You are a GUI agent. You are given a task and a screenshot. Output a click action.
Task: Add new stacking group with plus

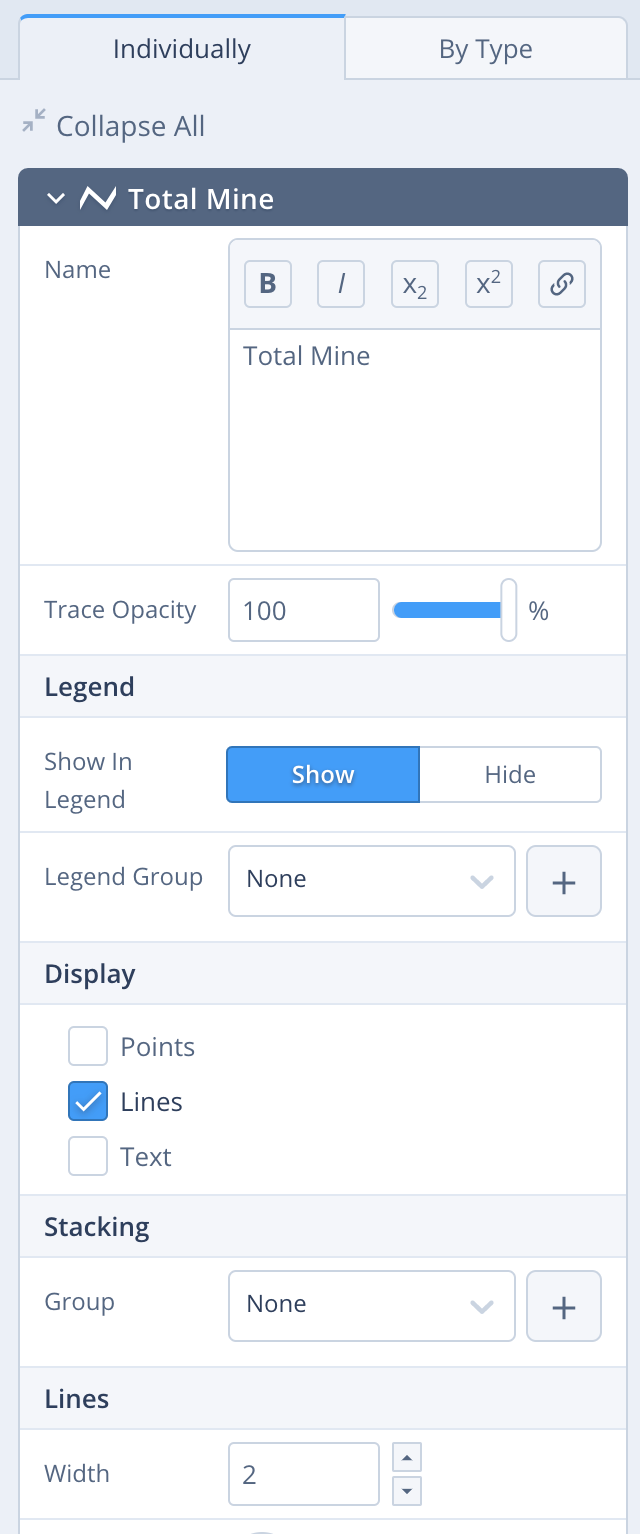564,1306
